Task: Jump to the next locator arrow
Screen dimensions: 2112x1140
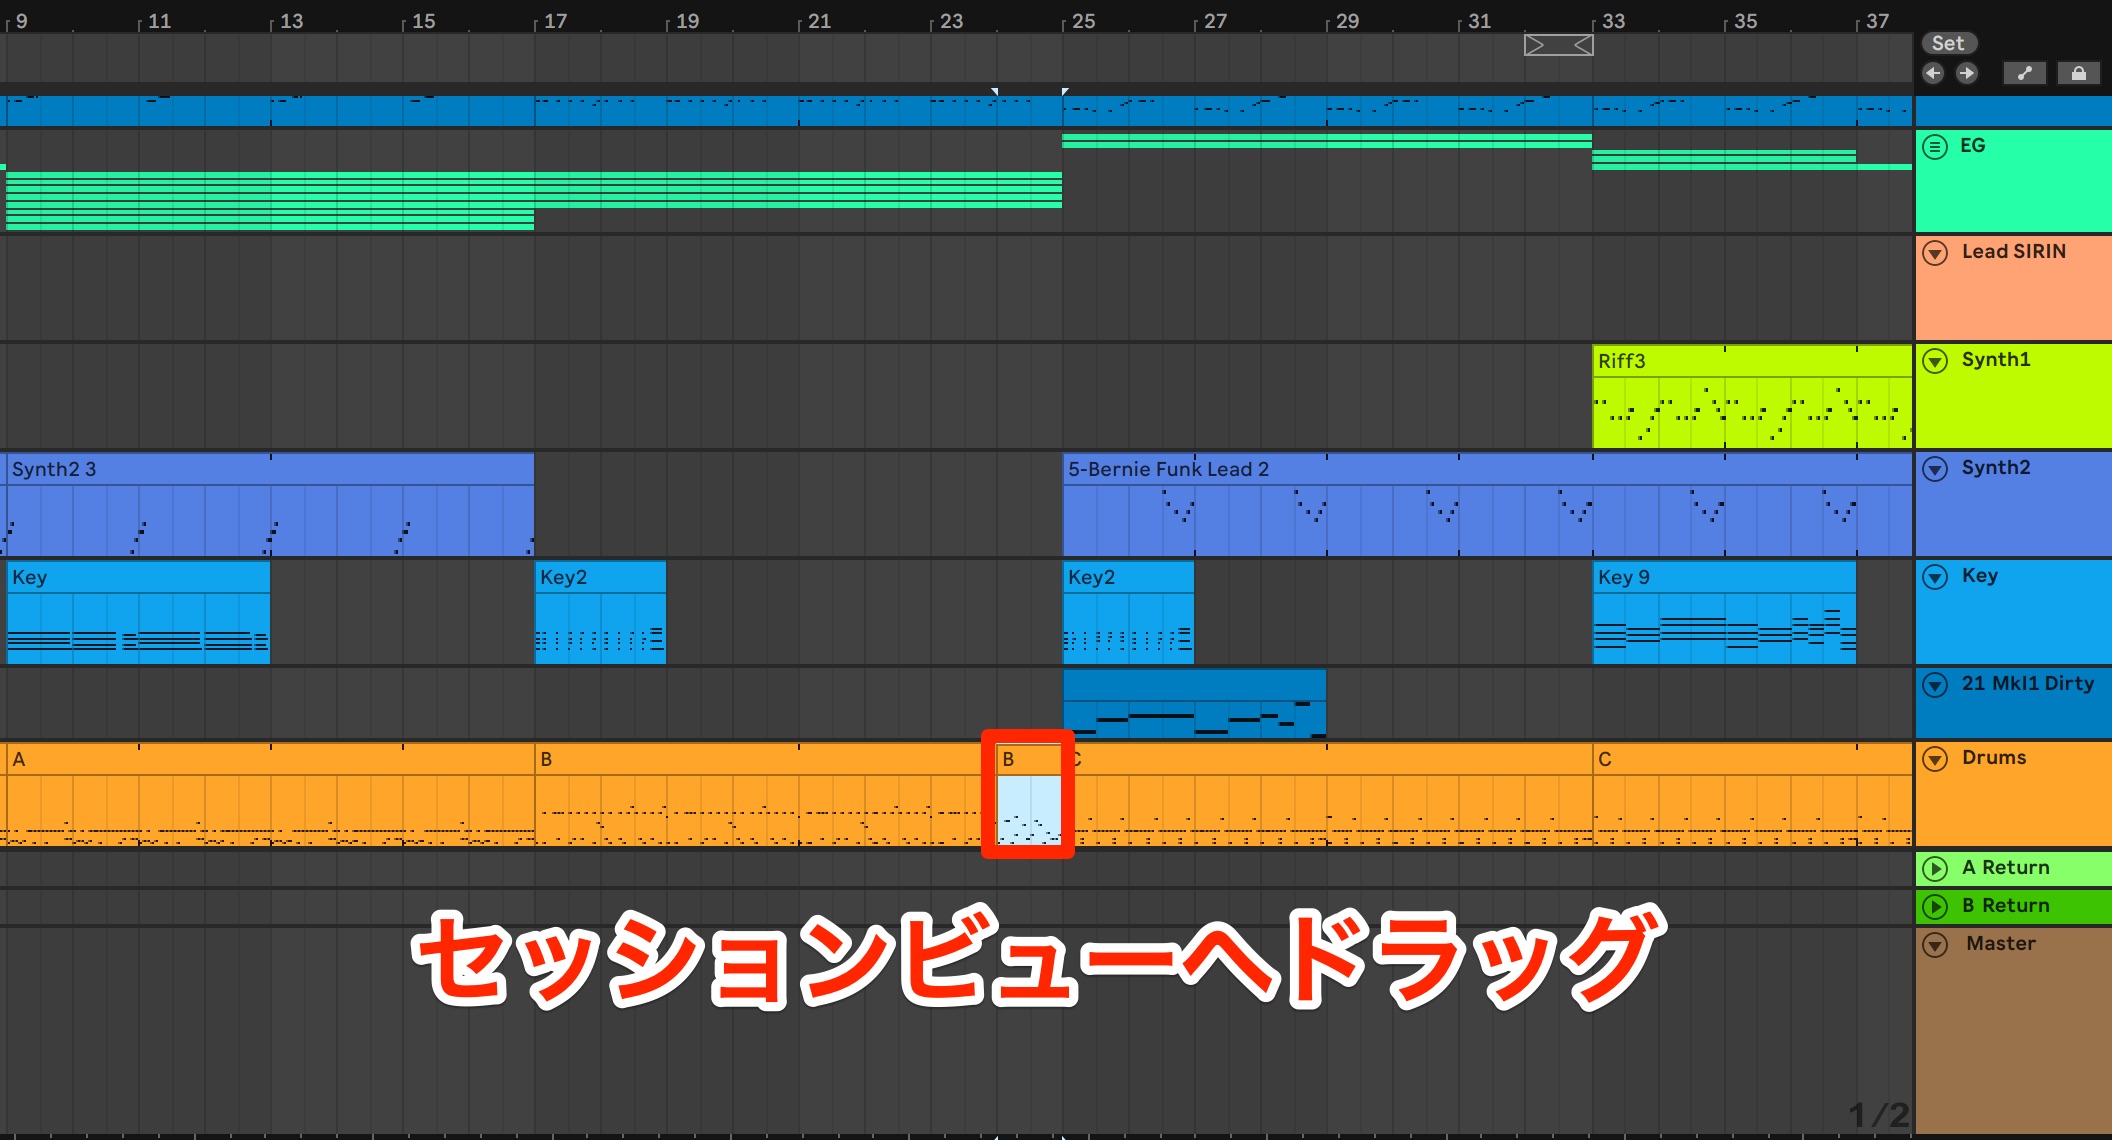Action: click(x=1967, y=73)
